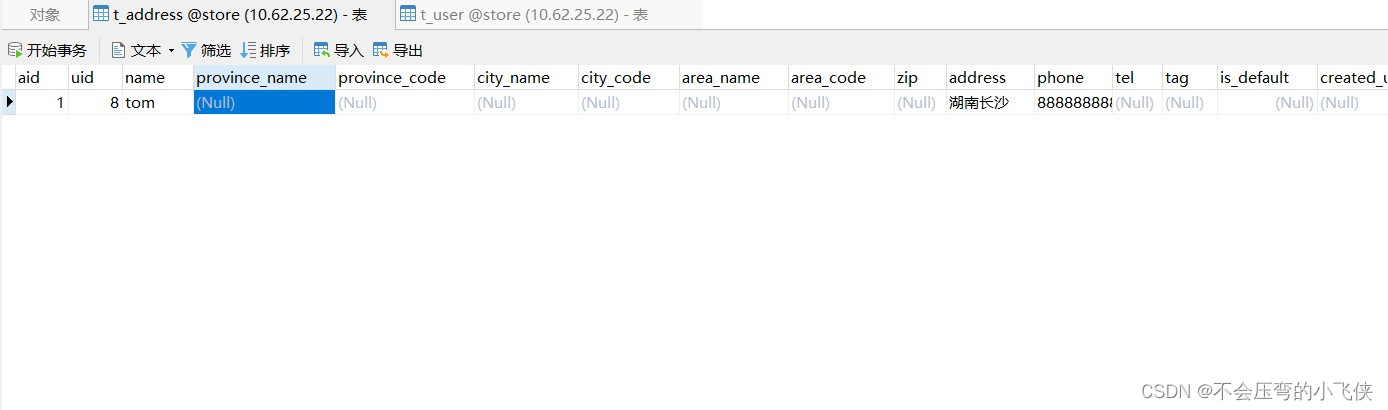The image size is (1388, 410).
Task: Click the city_name (Null) cell
Action: click(x=526, y=102)
